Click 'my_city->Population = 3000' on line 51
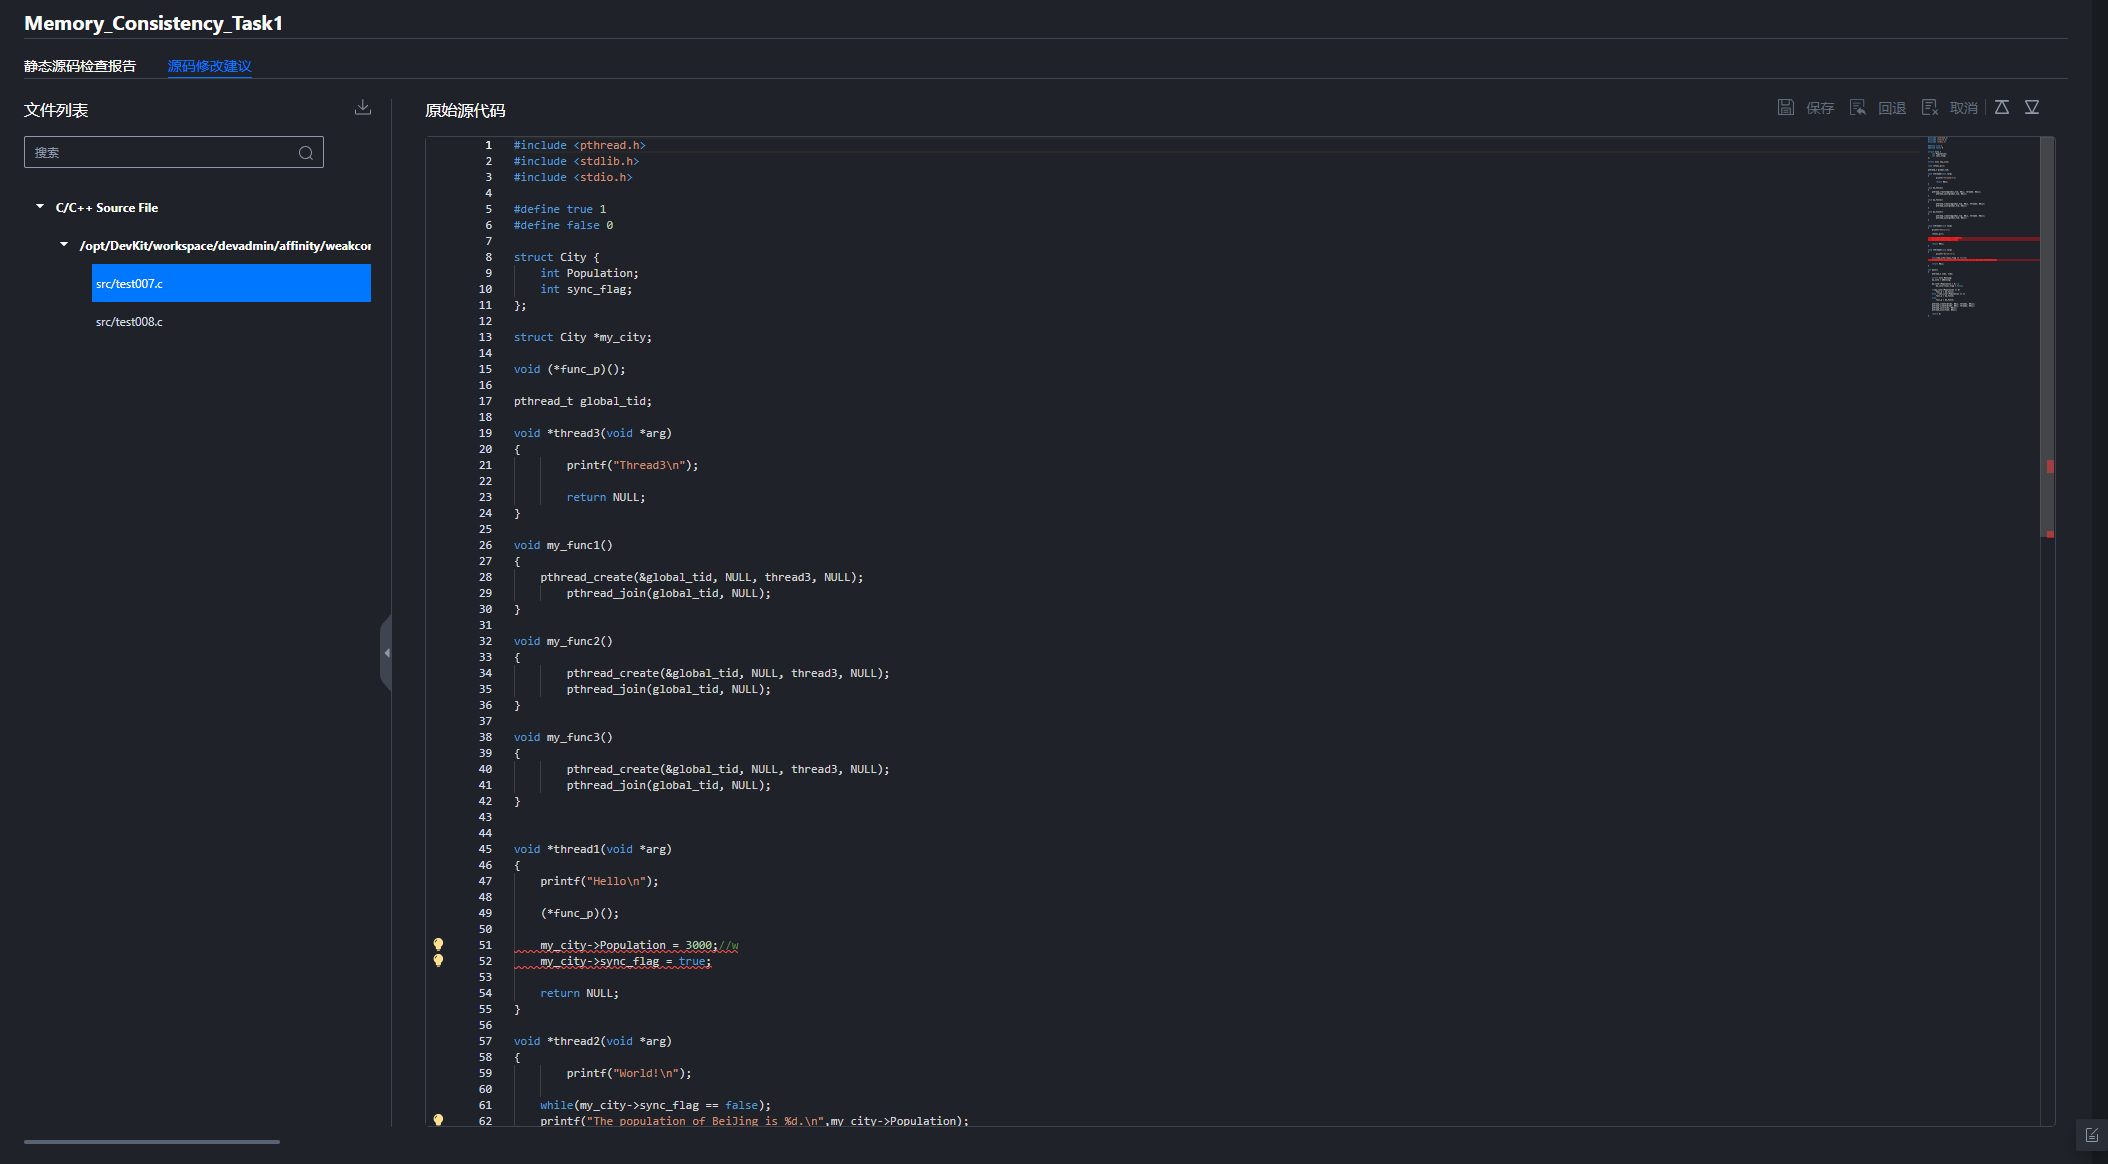The image size is (2108, 1164). click(626, 945)
